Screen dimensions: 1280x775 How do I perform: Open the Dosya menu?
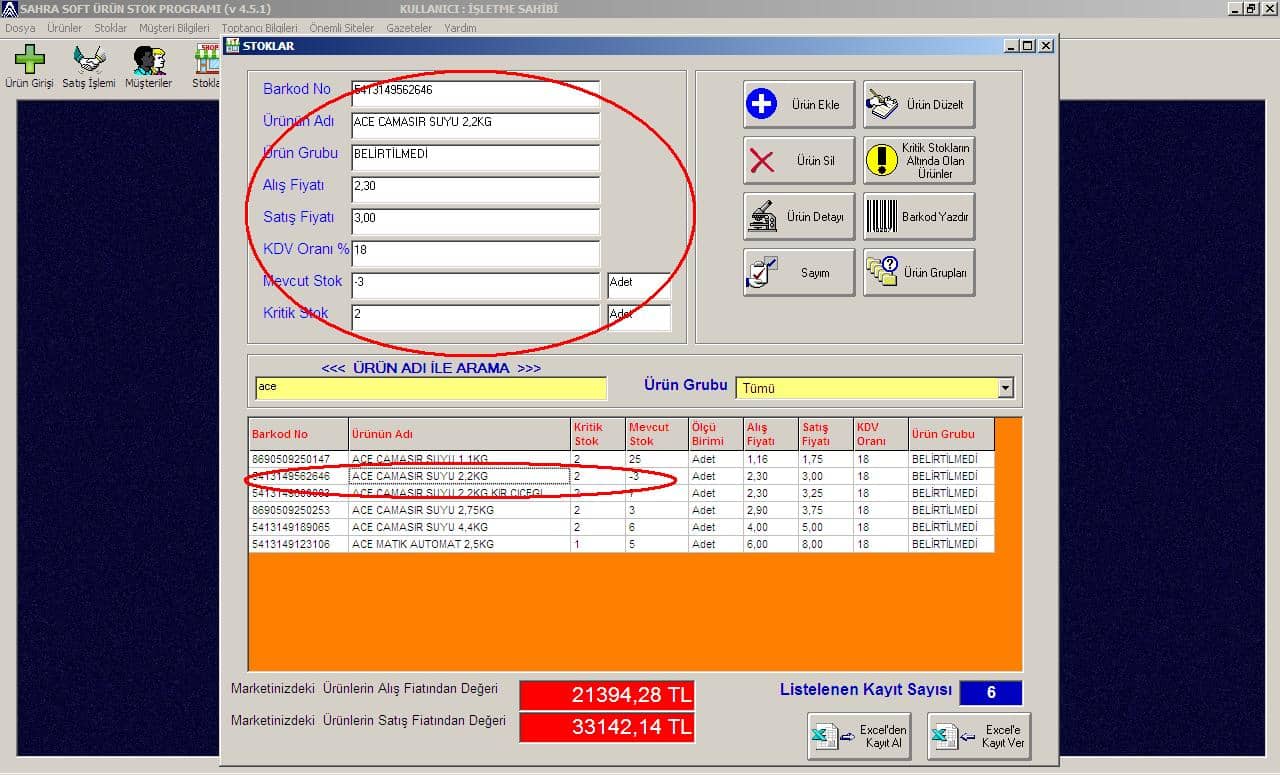point(19,28)
